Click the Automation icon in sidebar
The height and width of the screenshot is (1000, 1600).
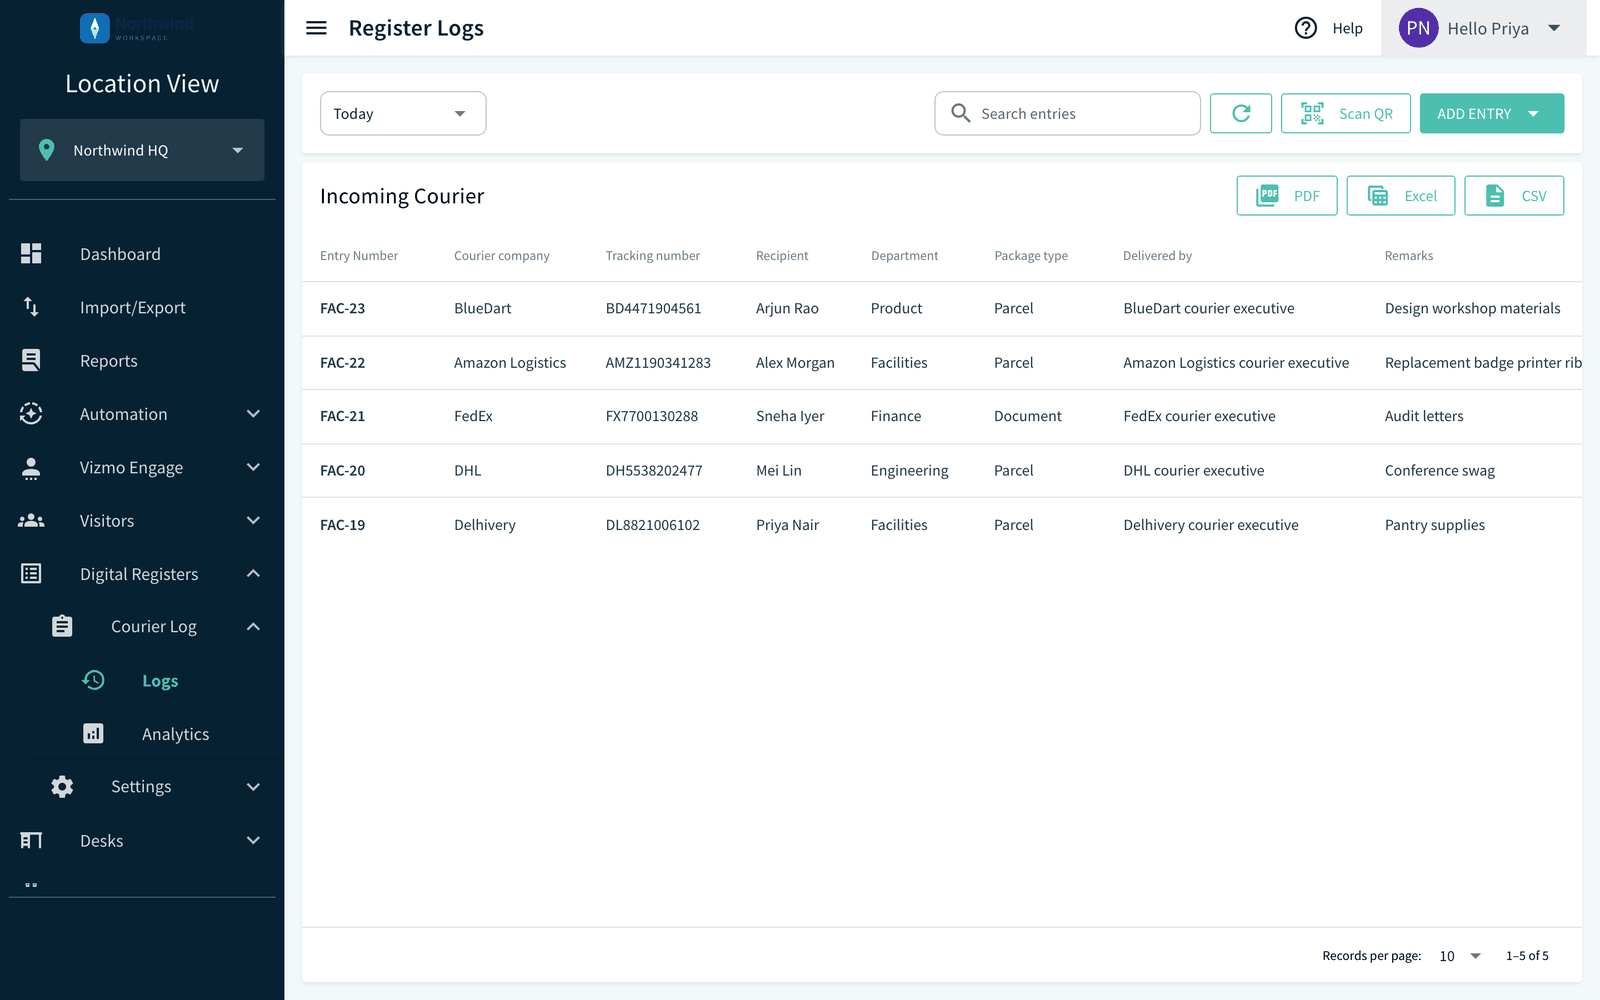[x=31, y=414]
